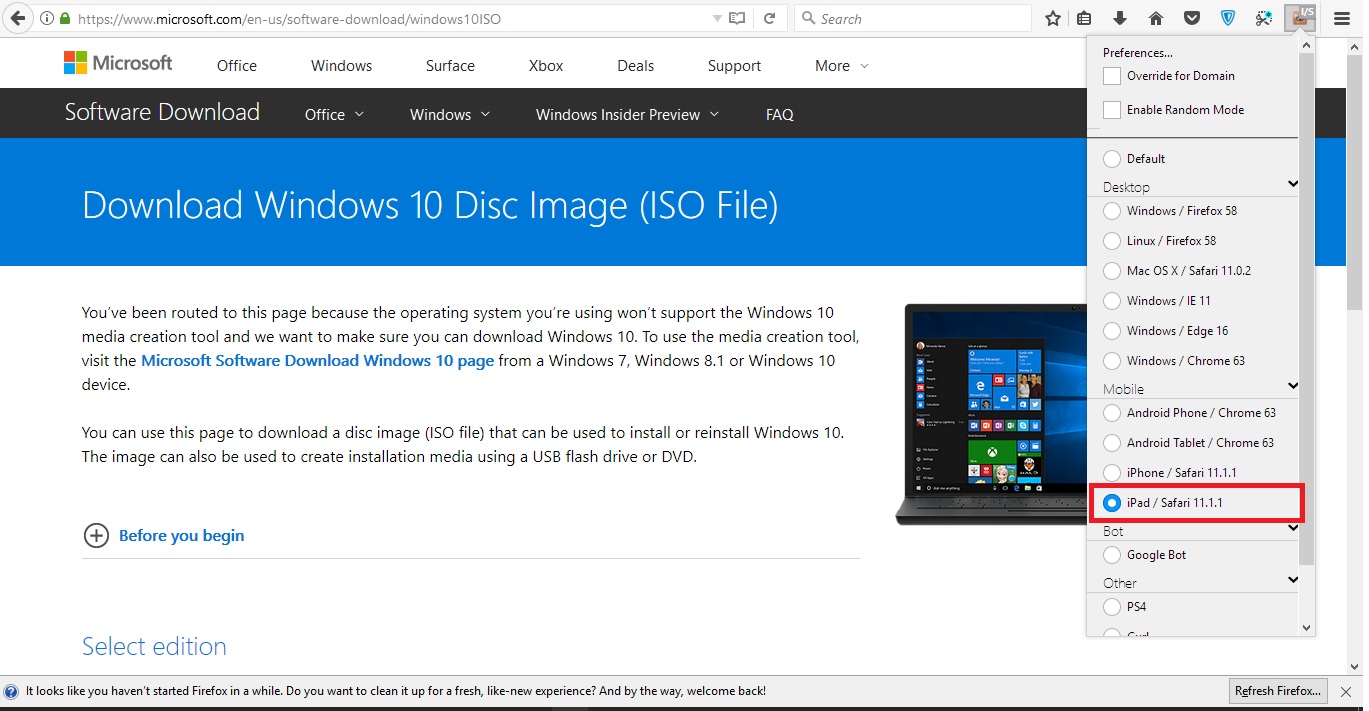
Task: Click the User-Agent Switcher extension icon
Action: 1299,17
